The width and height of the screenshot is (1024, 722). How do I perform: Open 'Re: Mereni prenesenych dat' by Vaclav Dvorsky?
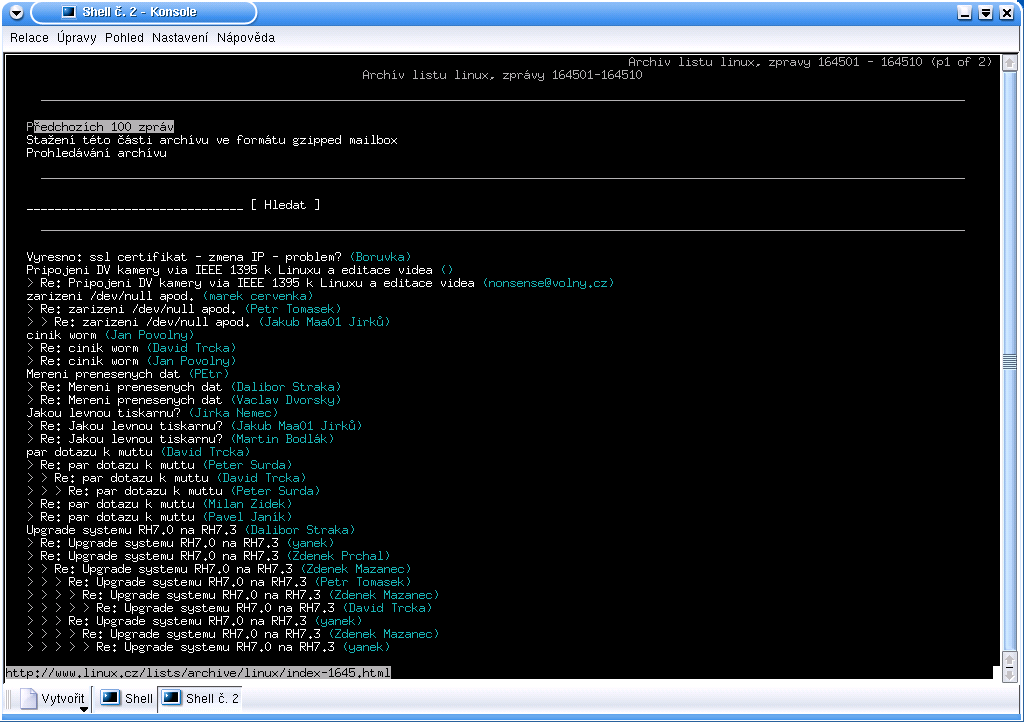point(131,401)
